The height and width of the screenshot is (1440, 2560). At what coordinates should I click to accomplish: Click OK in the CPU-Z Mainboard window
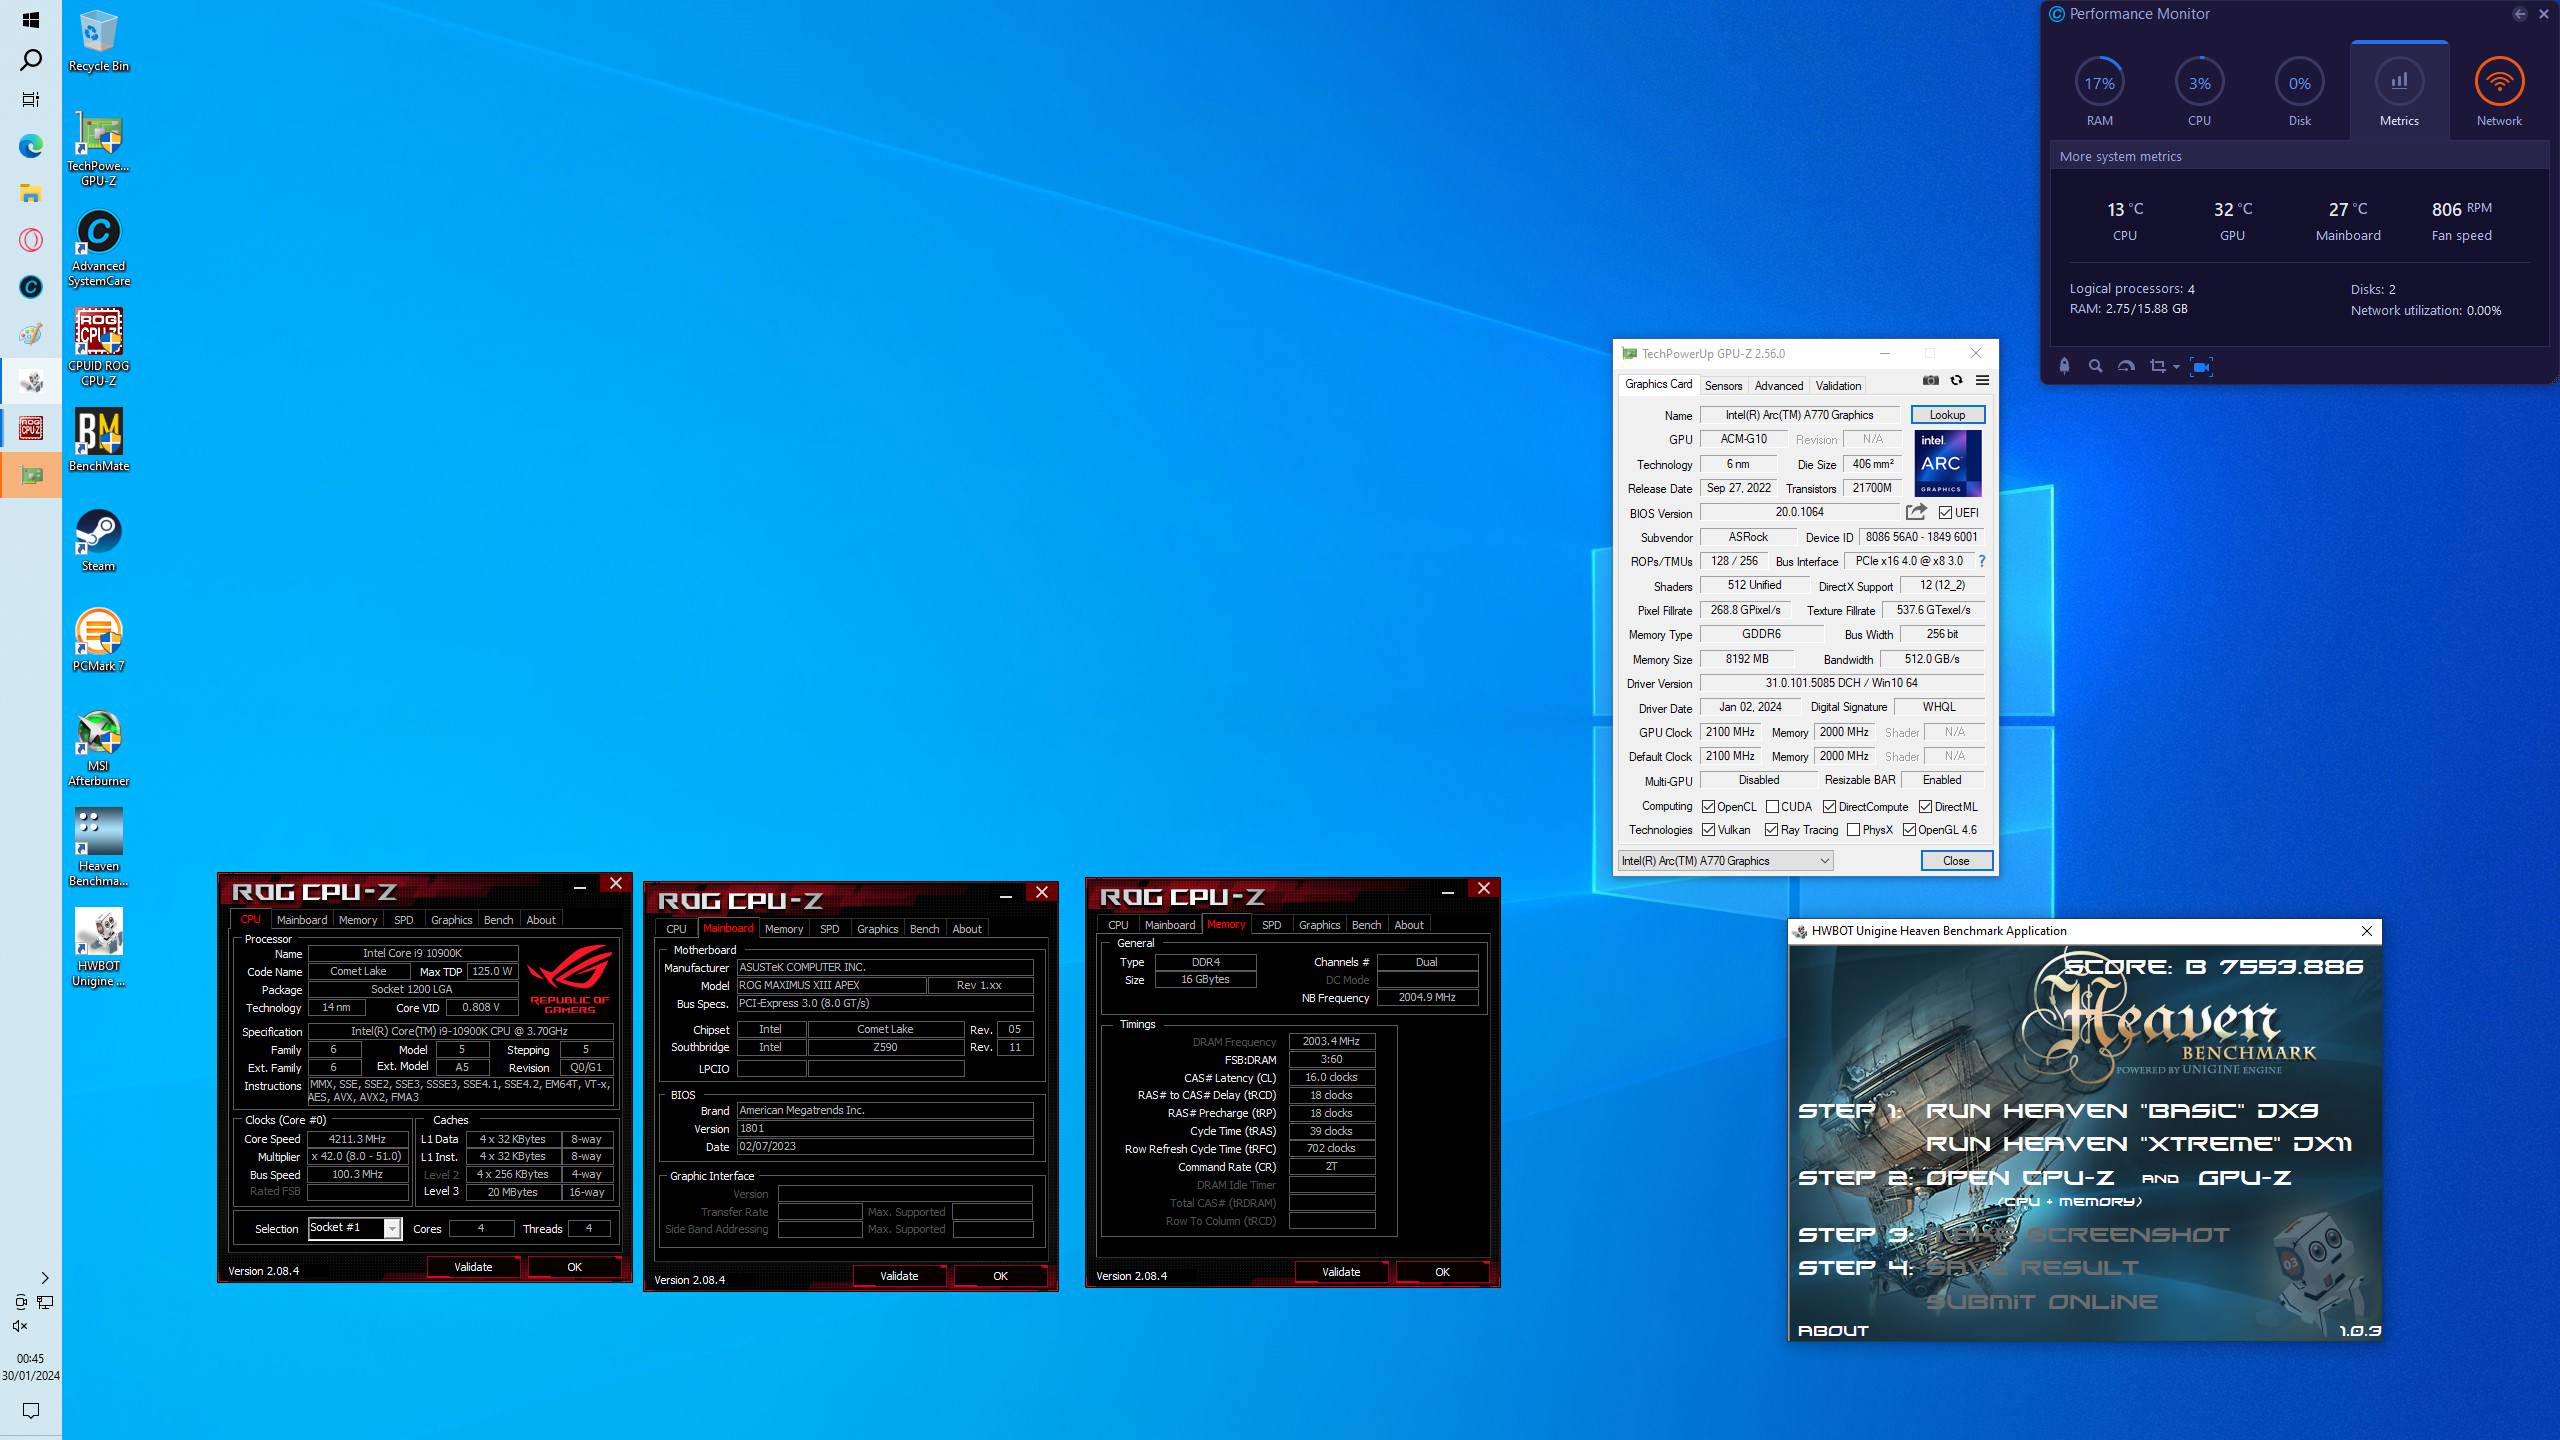coord(1000,1276)
